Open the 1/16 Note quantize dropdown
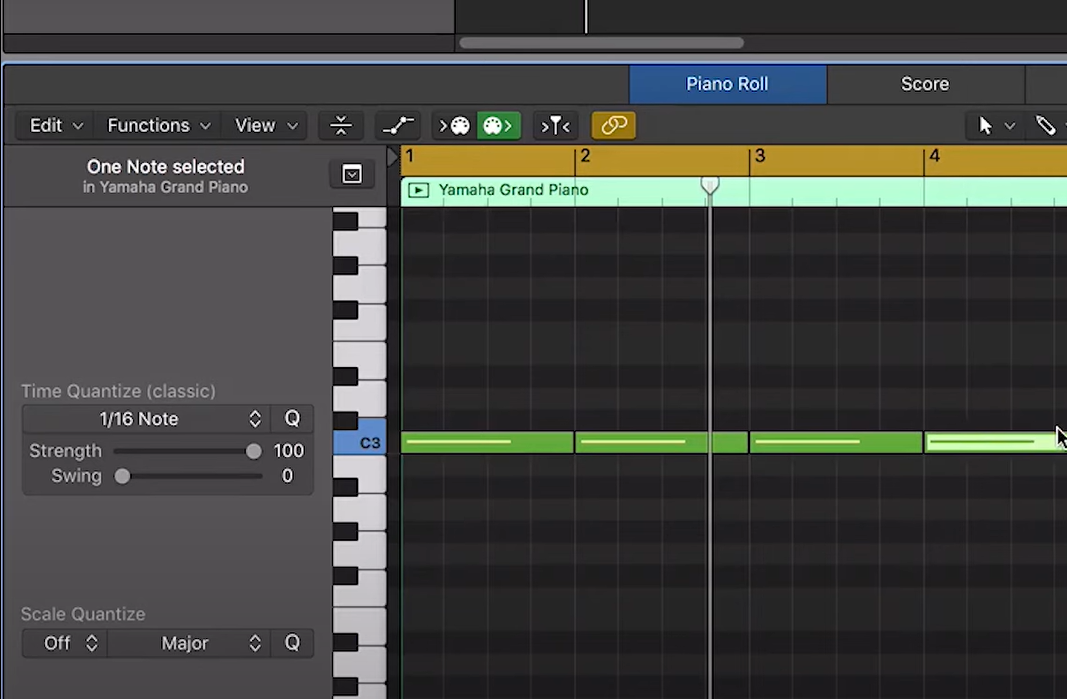Image resolution: width=1067 pixels, height=699 pixels. click(145, 418)
